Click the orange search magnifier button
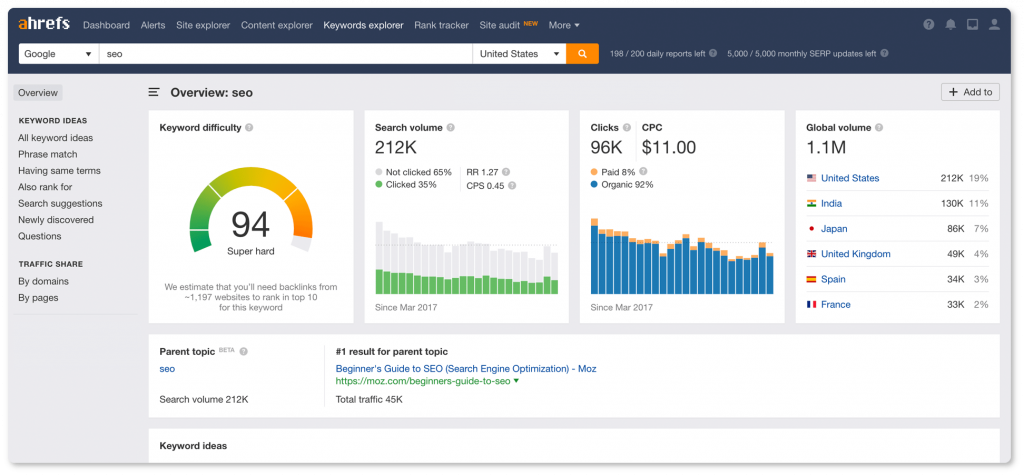1024x476 pixels. (x=582, y=54)
